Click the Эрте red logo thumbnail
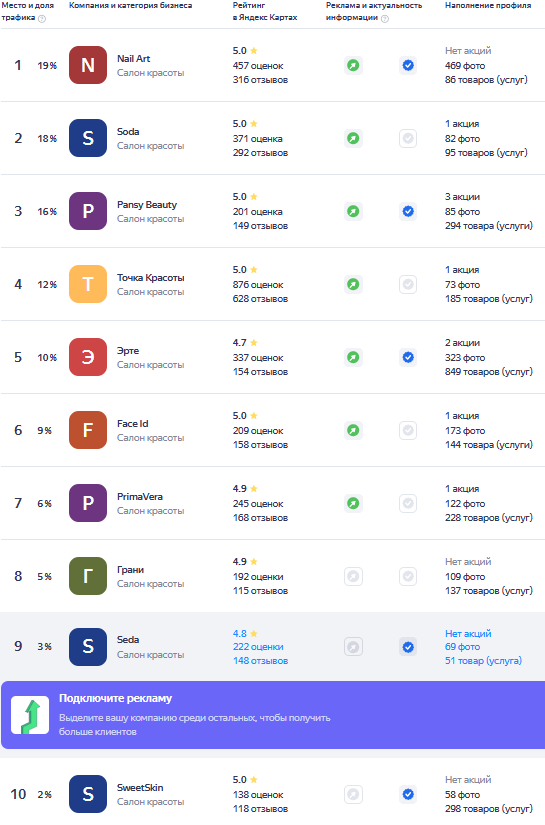Viewport: 545px width, 825px height. pyautogui.click(x=88, y=357)
